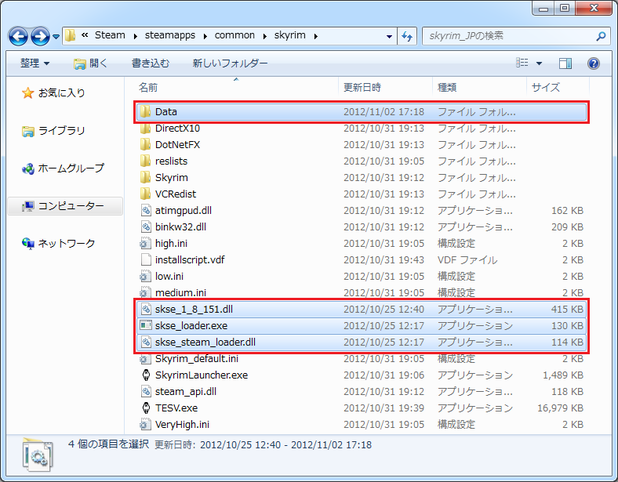Open the view options dropdown arrow
This screenshot has height=482, width=618.
click(x=539, y=63)
